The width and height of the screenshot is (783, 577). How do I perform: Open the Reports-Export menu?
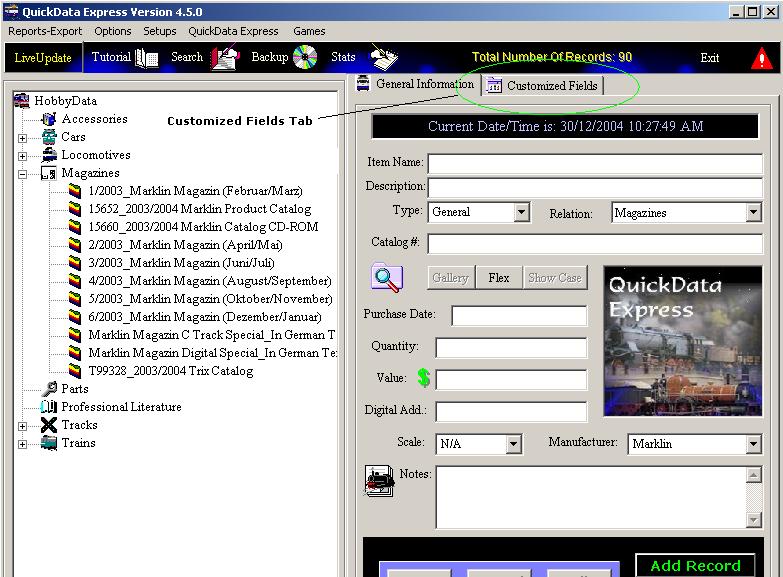coord(45,31)
